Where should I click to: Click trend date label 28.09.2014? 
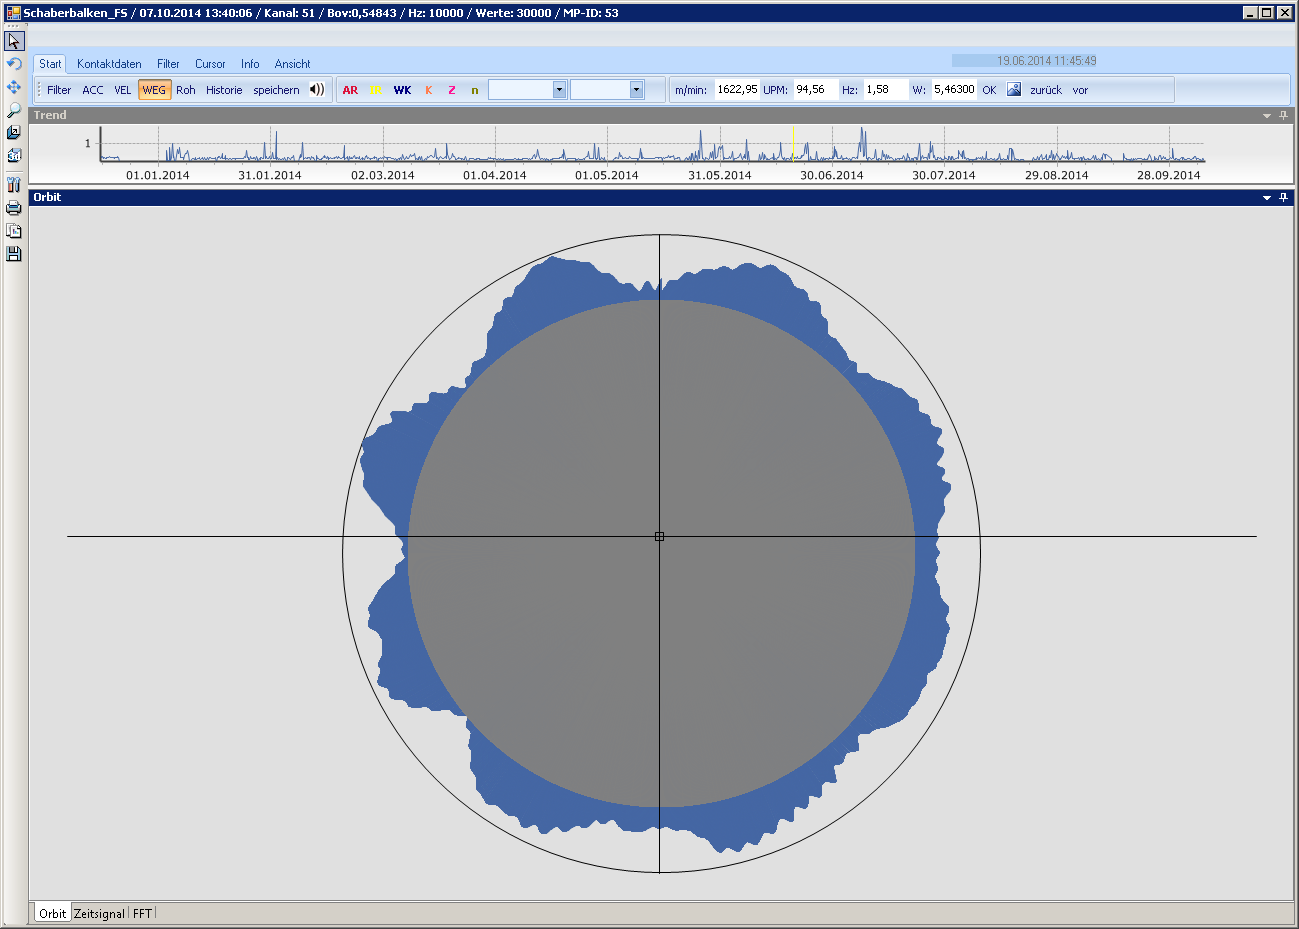(1168, 175)
